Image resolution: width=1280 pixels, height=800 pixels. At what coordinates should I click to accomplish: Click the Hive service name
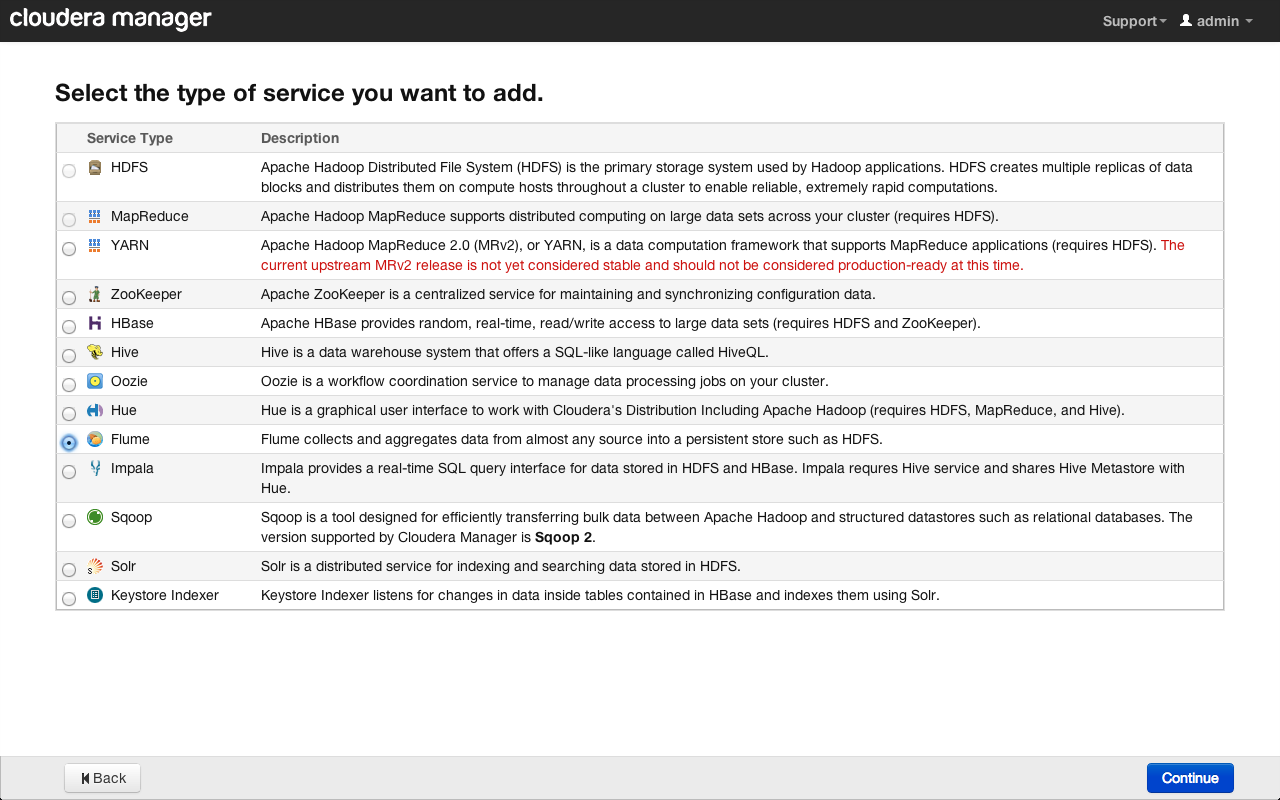125,352
